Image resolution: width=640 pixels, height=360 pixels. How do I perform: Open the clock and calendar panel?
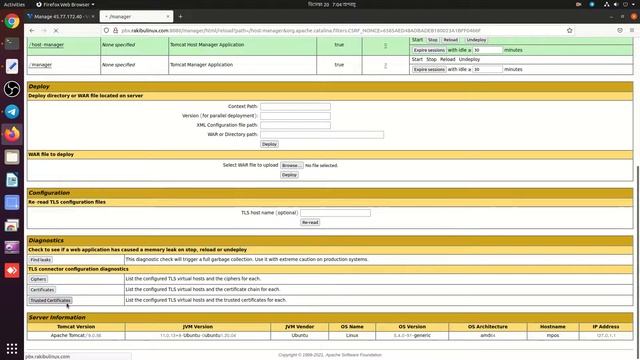pyautogui.click(x=331, y=4)
